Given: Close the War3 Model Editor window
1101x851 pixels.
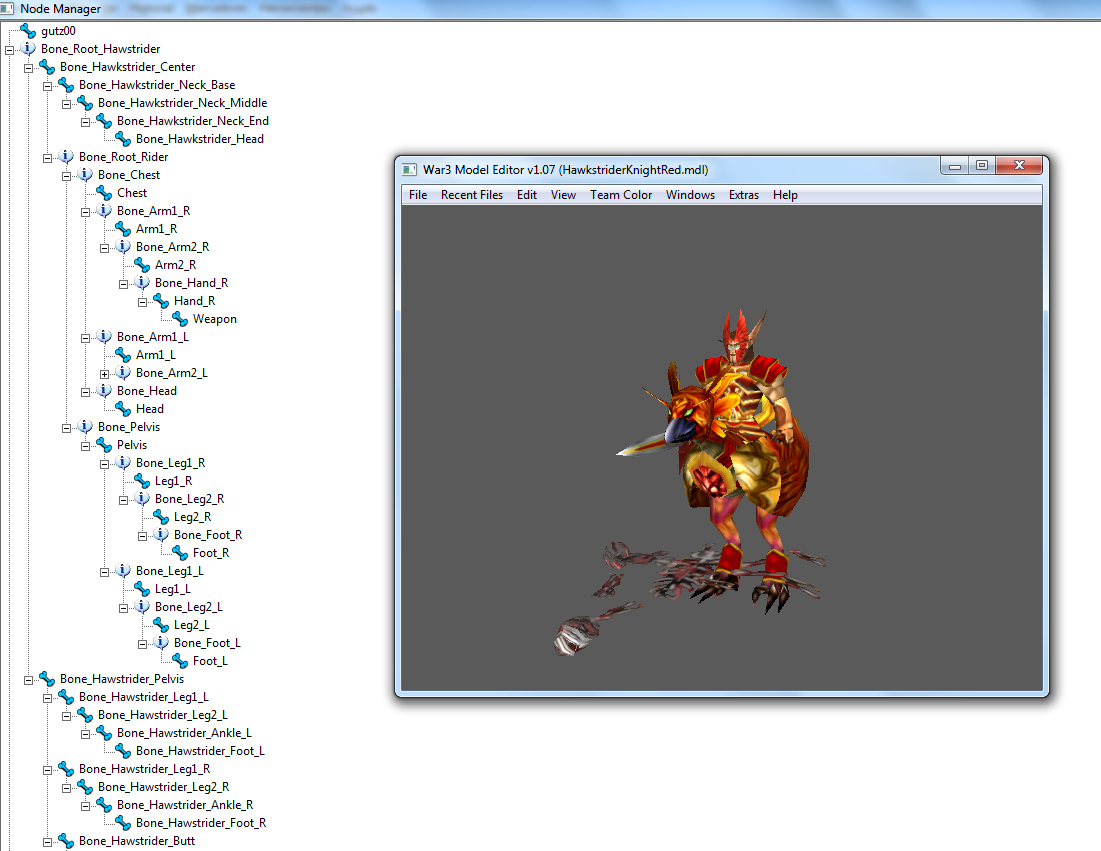Looking at the screenshot, I should click(1020, 166).
